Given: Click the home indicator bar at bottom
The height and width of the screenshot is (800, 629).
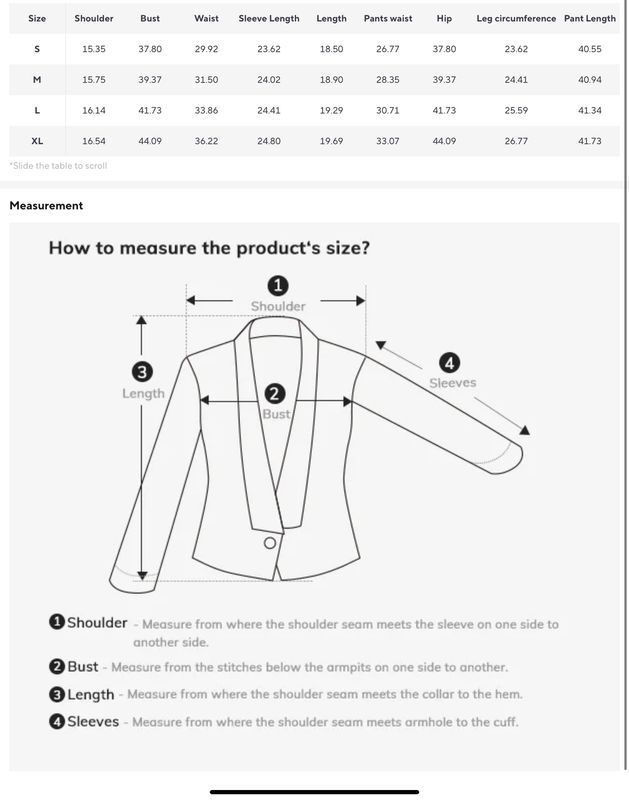Looking at the screenshot, I should [314, 792].
